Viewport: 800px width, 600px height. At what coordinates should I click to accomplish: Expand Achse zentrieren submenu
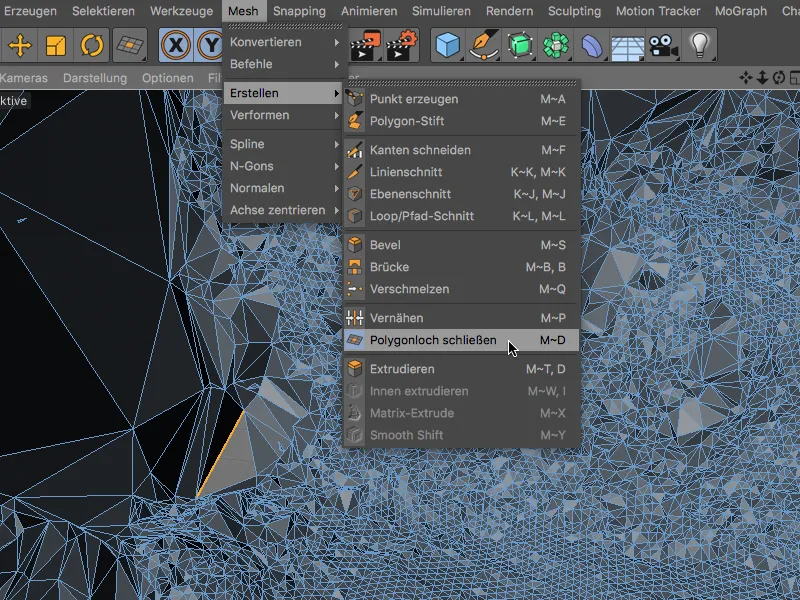[283, 210]
